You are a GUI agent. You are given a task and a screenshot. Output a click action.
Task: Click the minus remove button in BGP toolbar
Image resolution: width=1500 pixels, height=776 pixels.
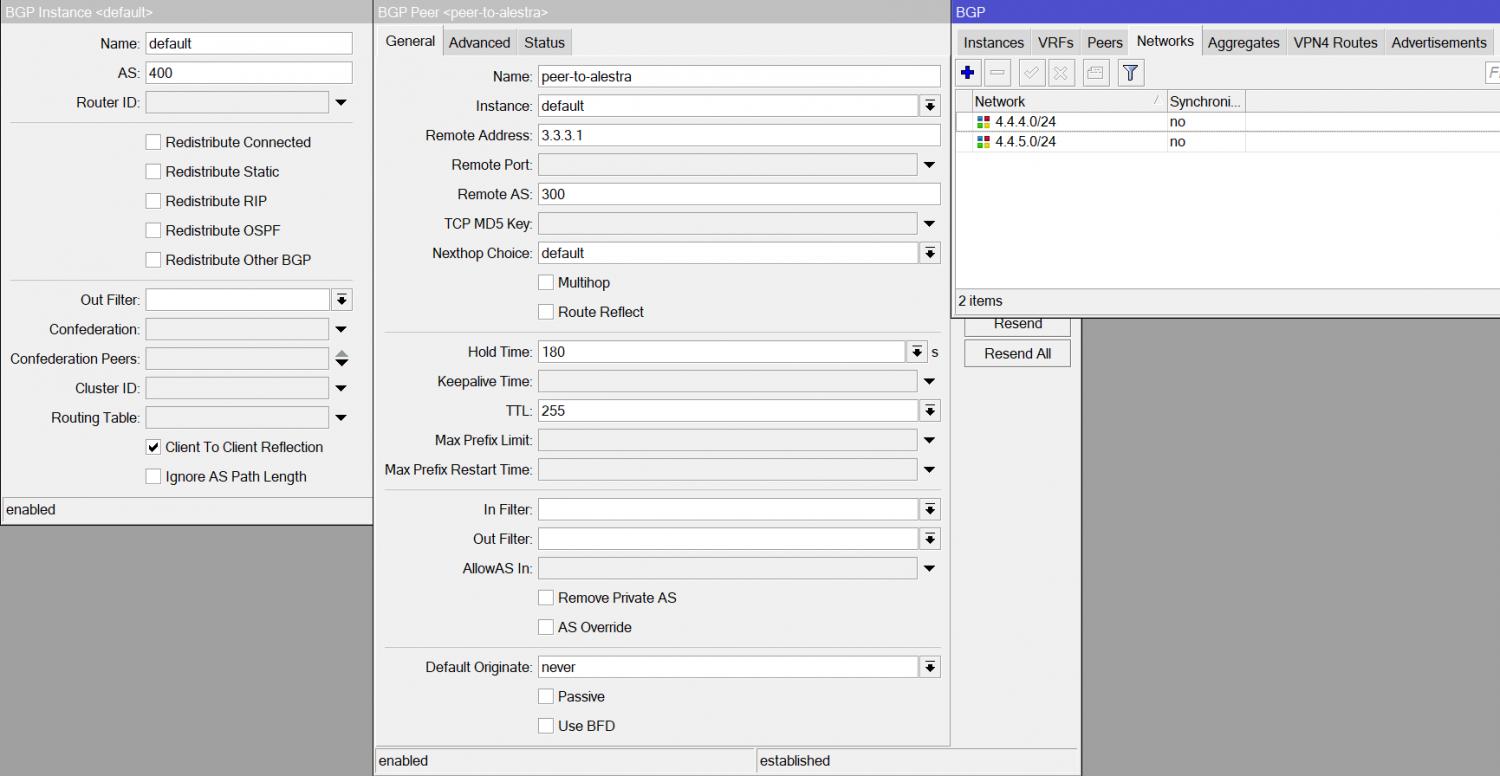[997, 73]
